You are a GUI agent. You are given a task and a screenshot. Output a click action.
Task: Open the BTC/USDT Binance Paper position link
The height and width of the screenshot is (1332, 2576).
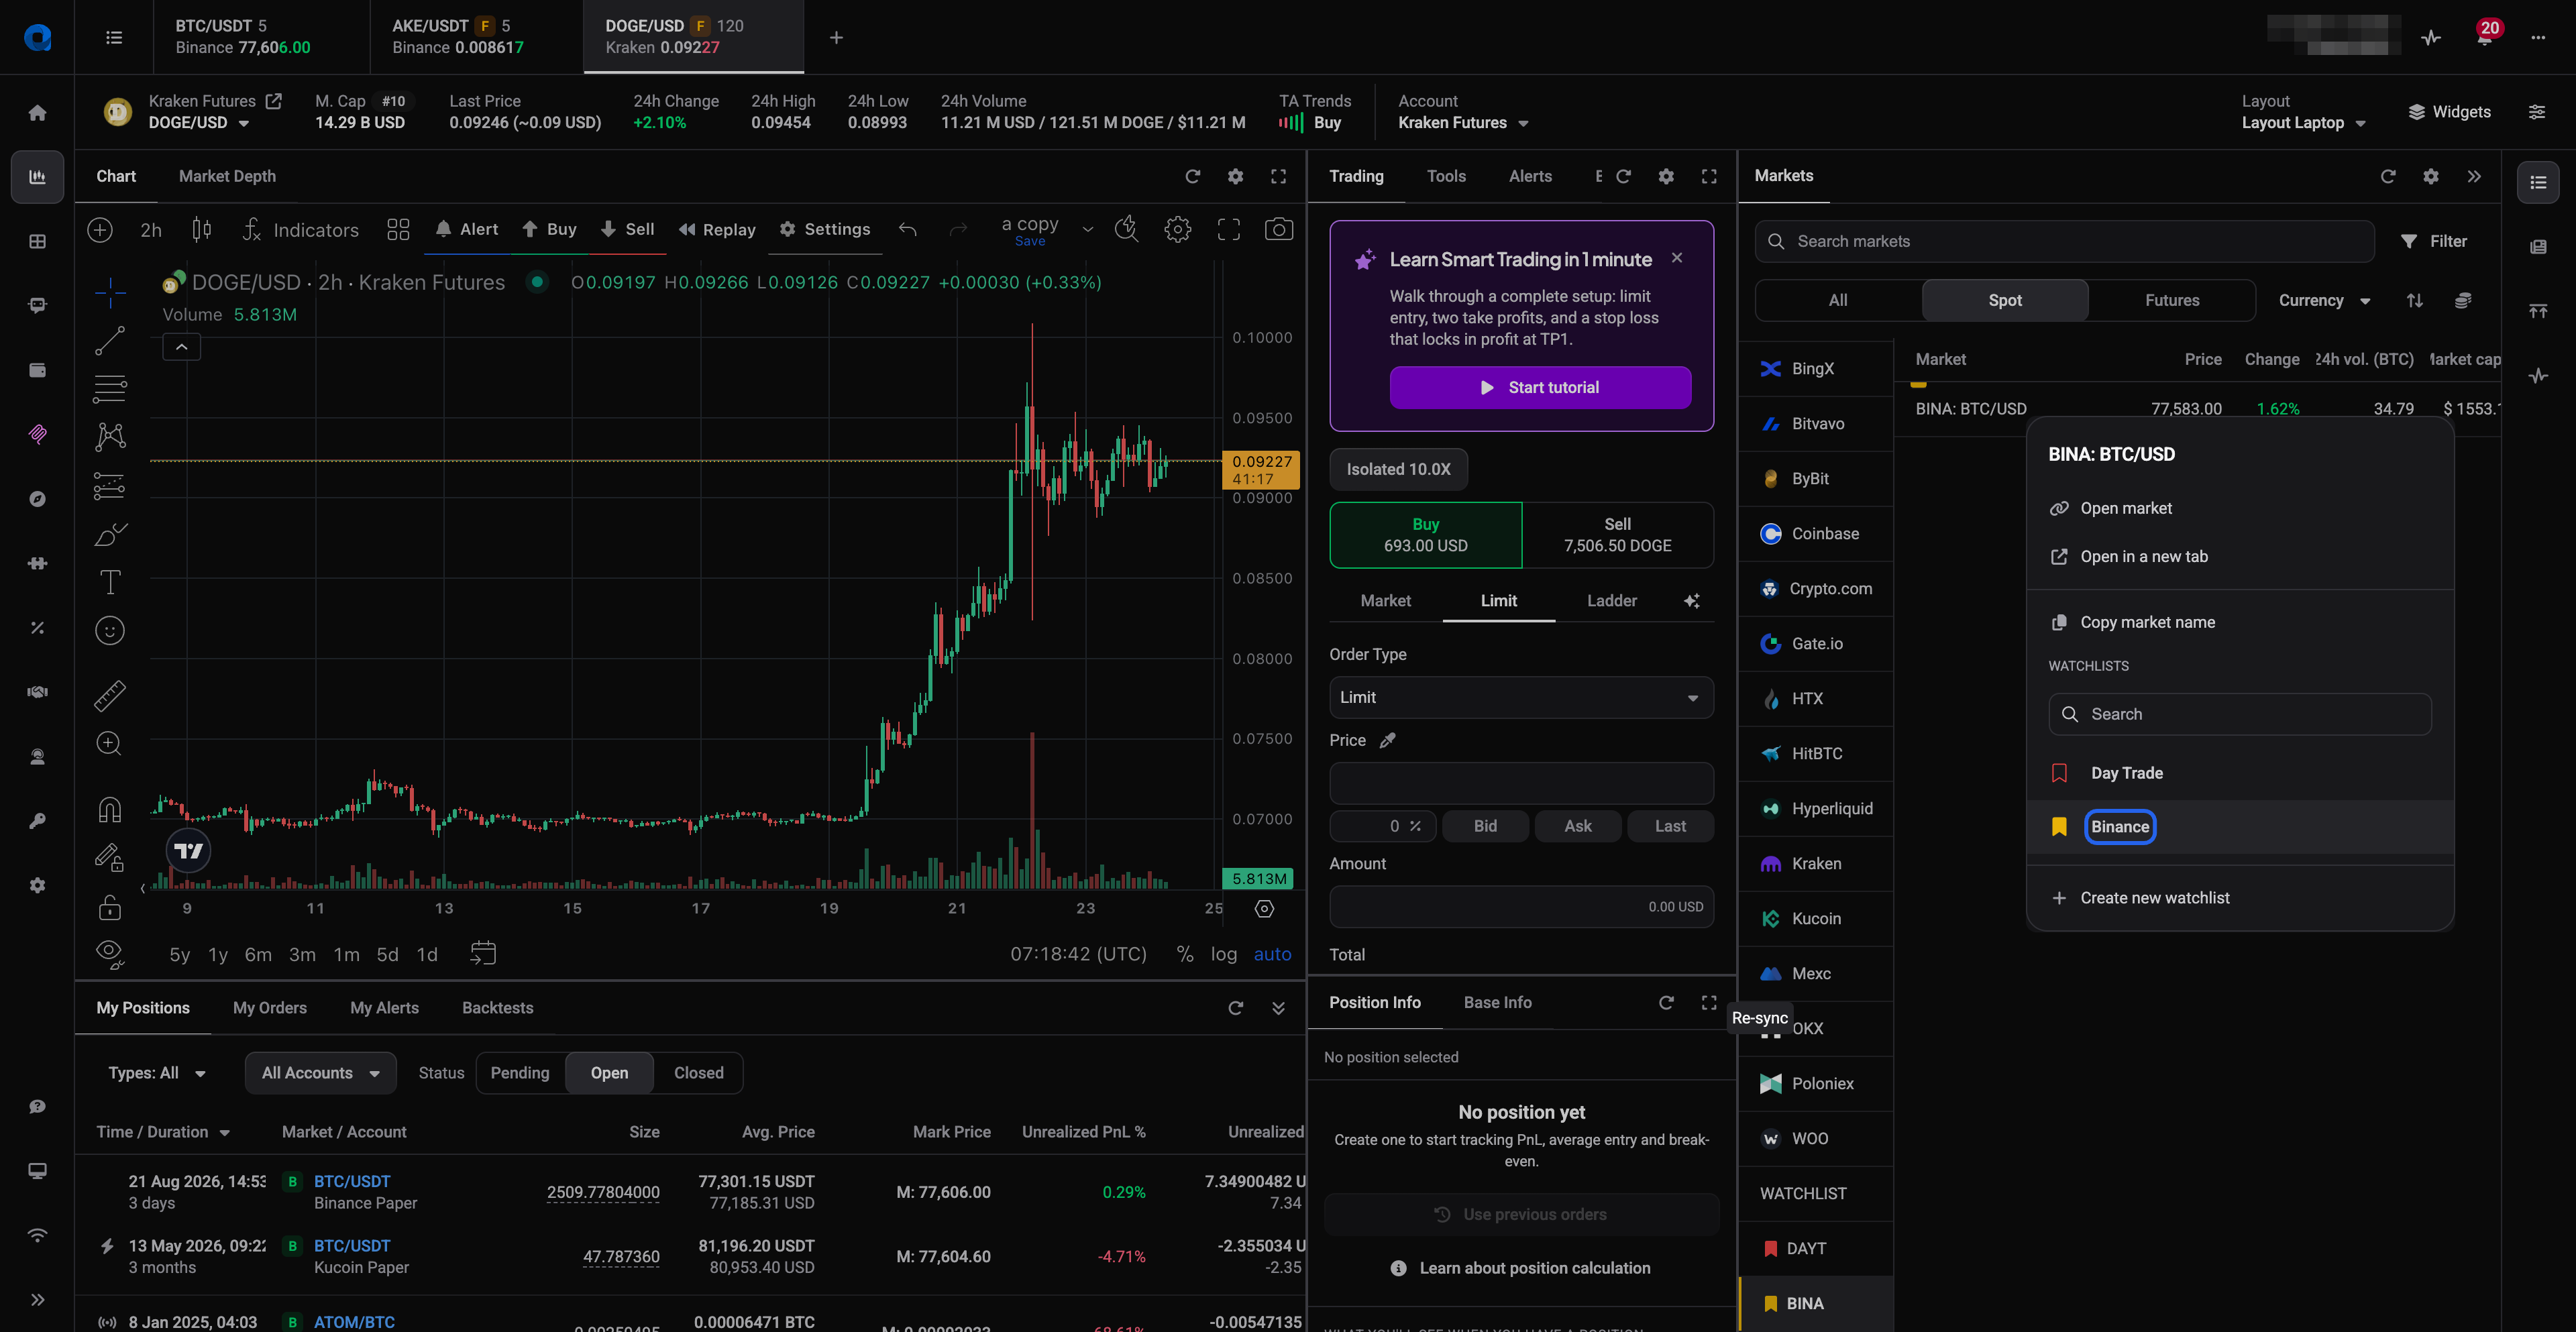(352, 1181)
